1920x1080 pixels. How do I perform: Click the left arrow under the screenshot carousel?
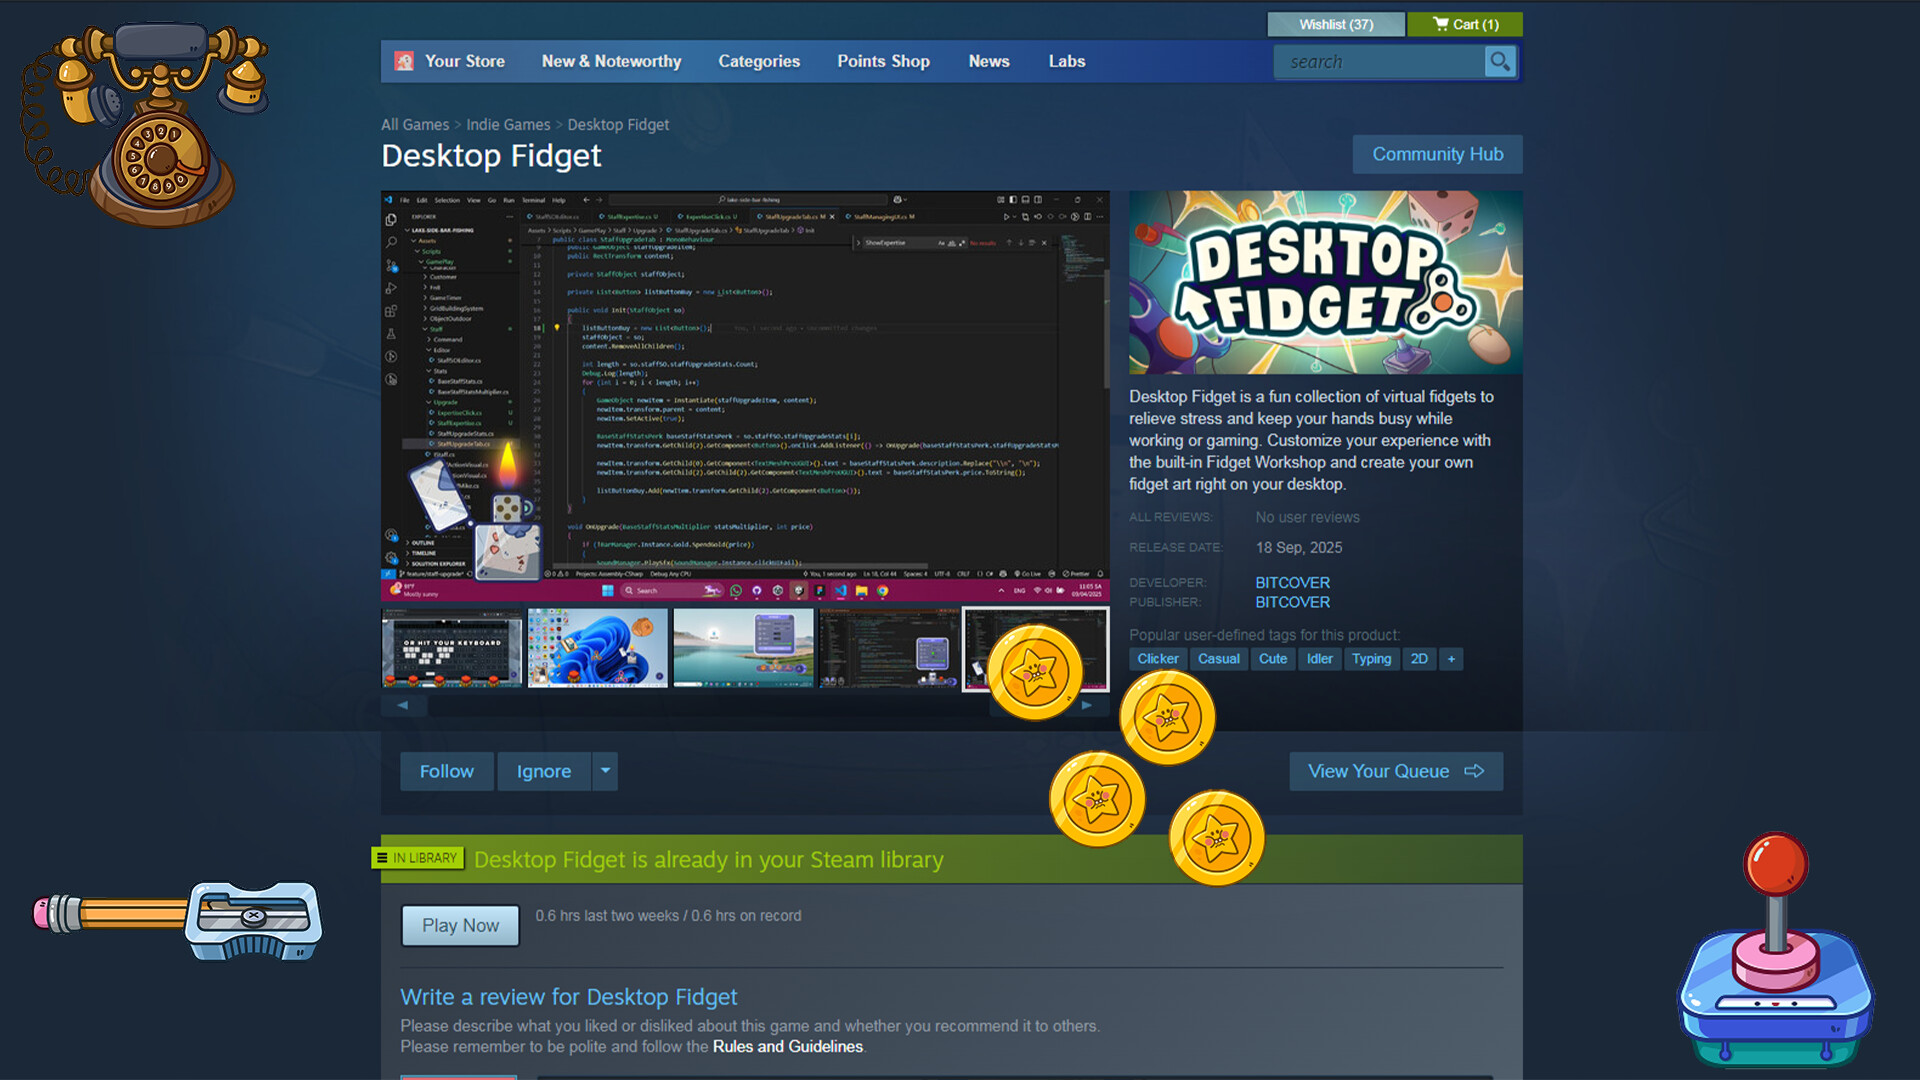coord(403,705)
